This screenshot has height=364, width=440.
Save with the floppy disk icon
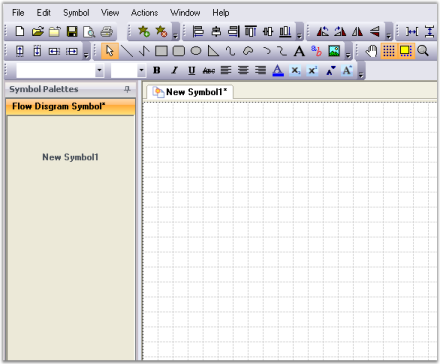coord(72,32)
